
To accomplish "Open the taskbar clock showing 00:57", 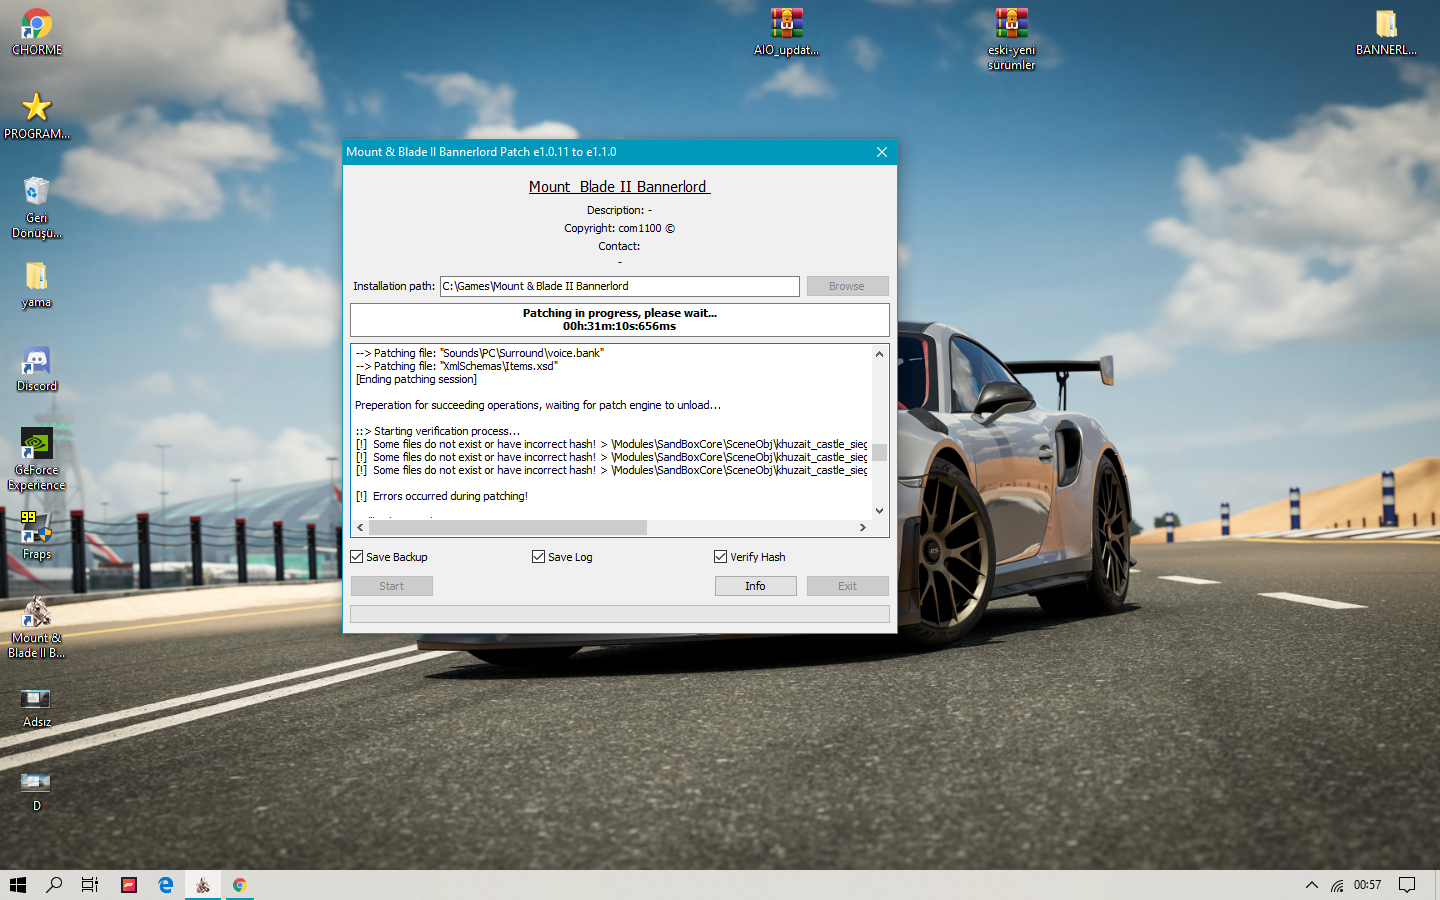I will click(1367, 885).
